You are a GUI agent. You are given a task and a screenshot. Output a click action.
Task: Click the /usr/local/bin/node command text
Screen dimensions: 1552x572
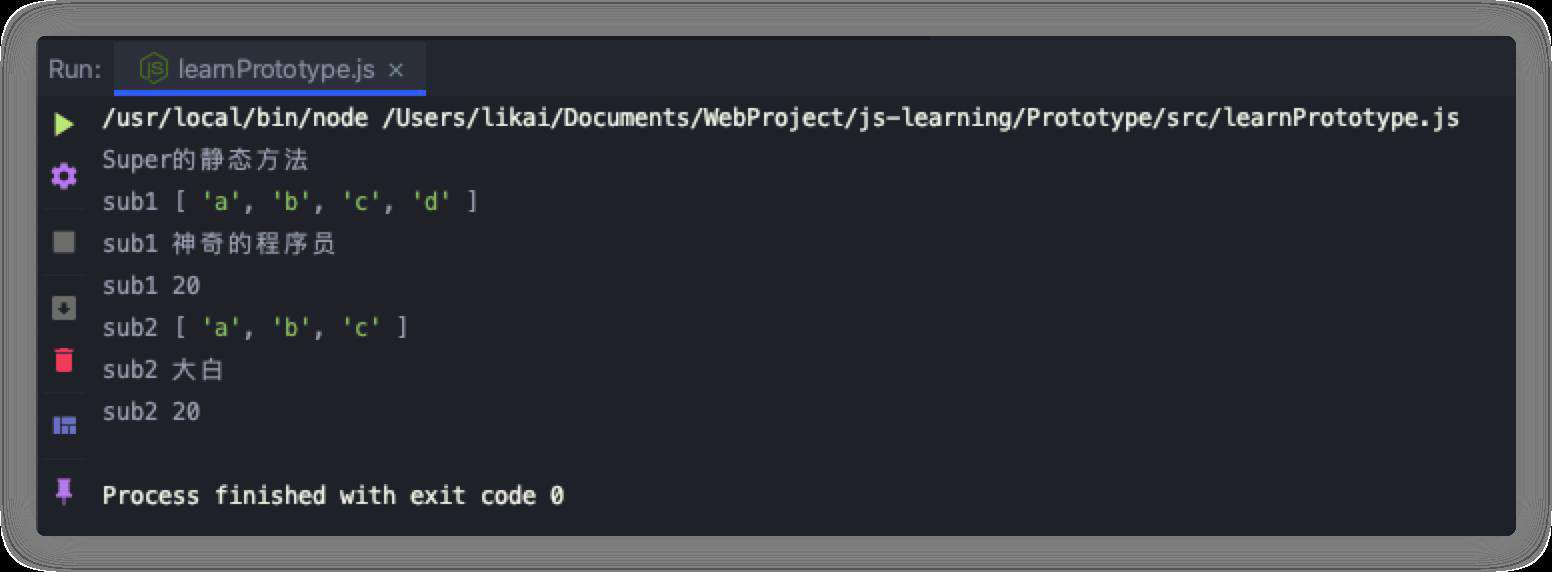[x=237, y=118]
